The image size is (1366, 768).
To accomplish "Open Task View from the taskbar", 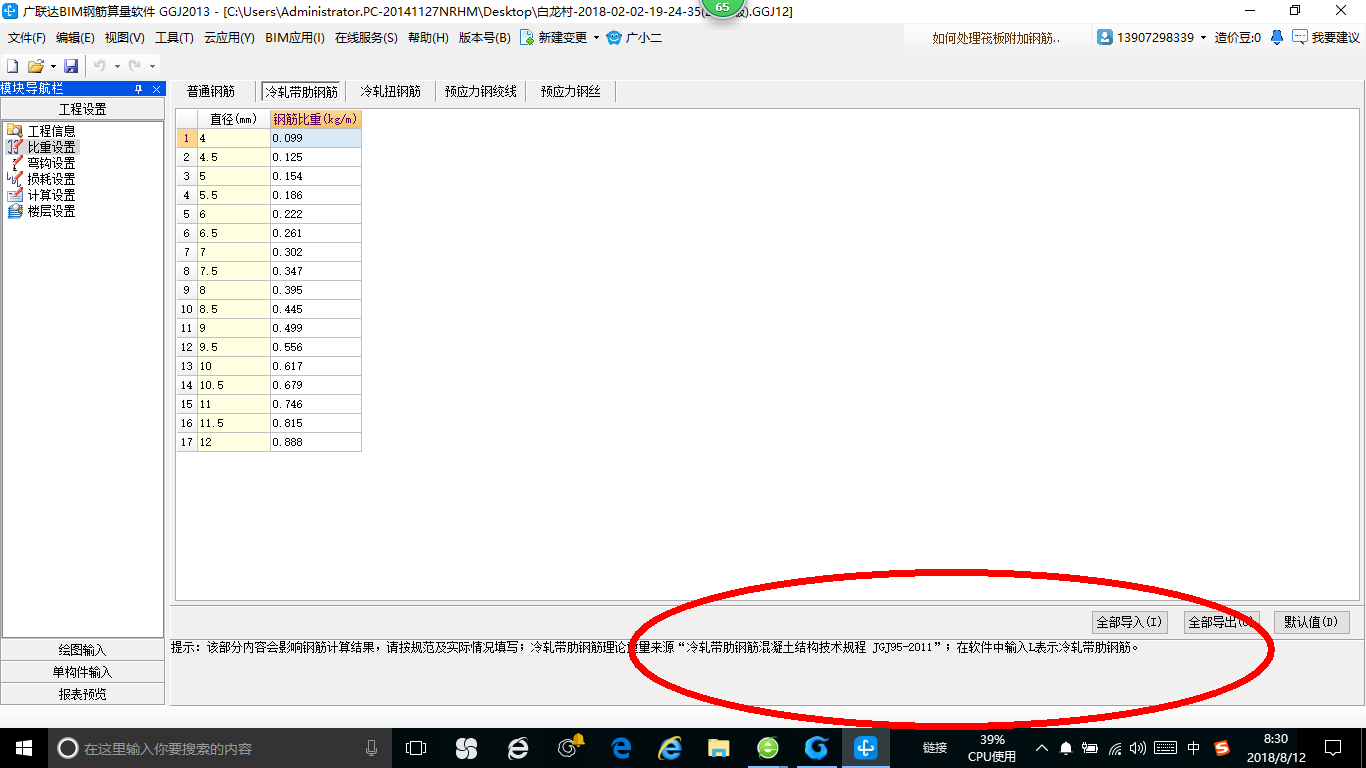I will 416,748.
